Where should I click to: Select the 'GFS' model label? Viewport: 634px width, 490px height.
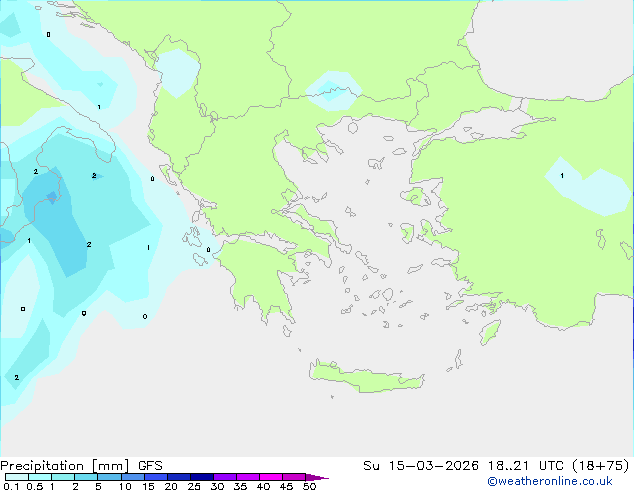150,466
